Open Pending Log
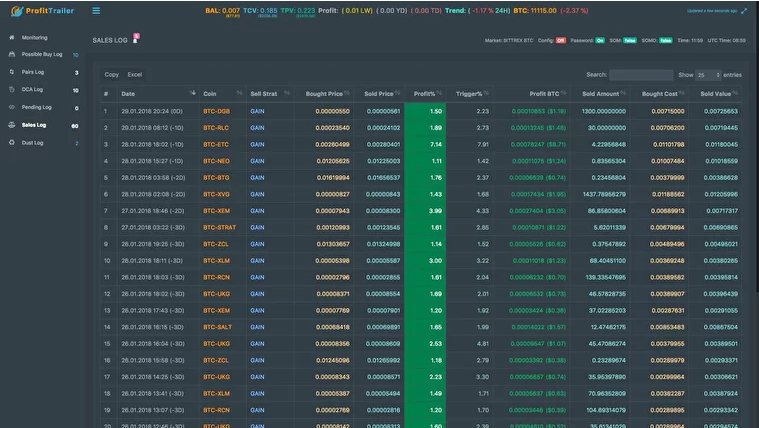The height and width of the screenshot is (428, 759). click(36, 107)
